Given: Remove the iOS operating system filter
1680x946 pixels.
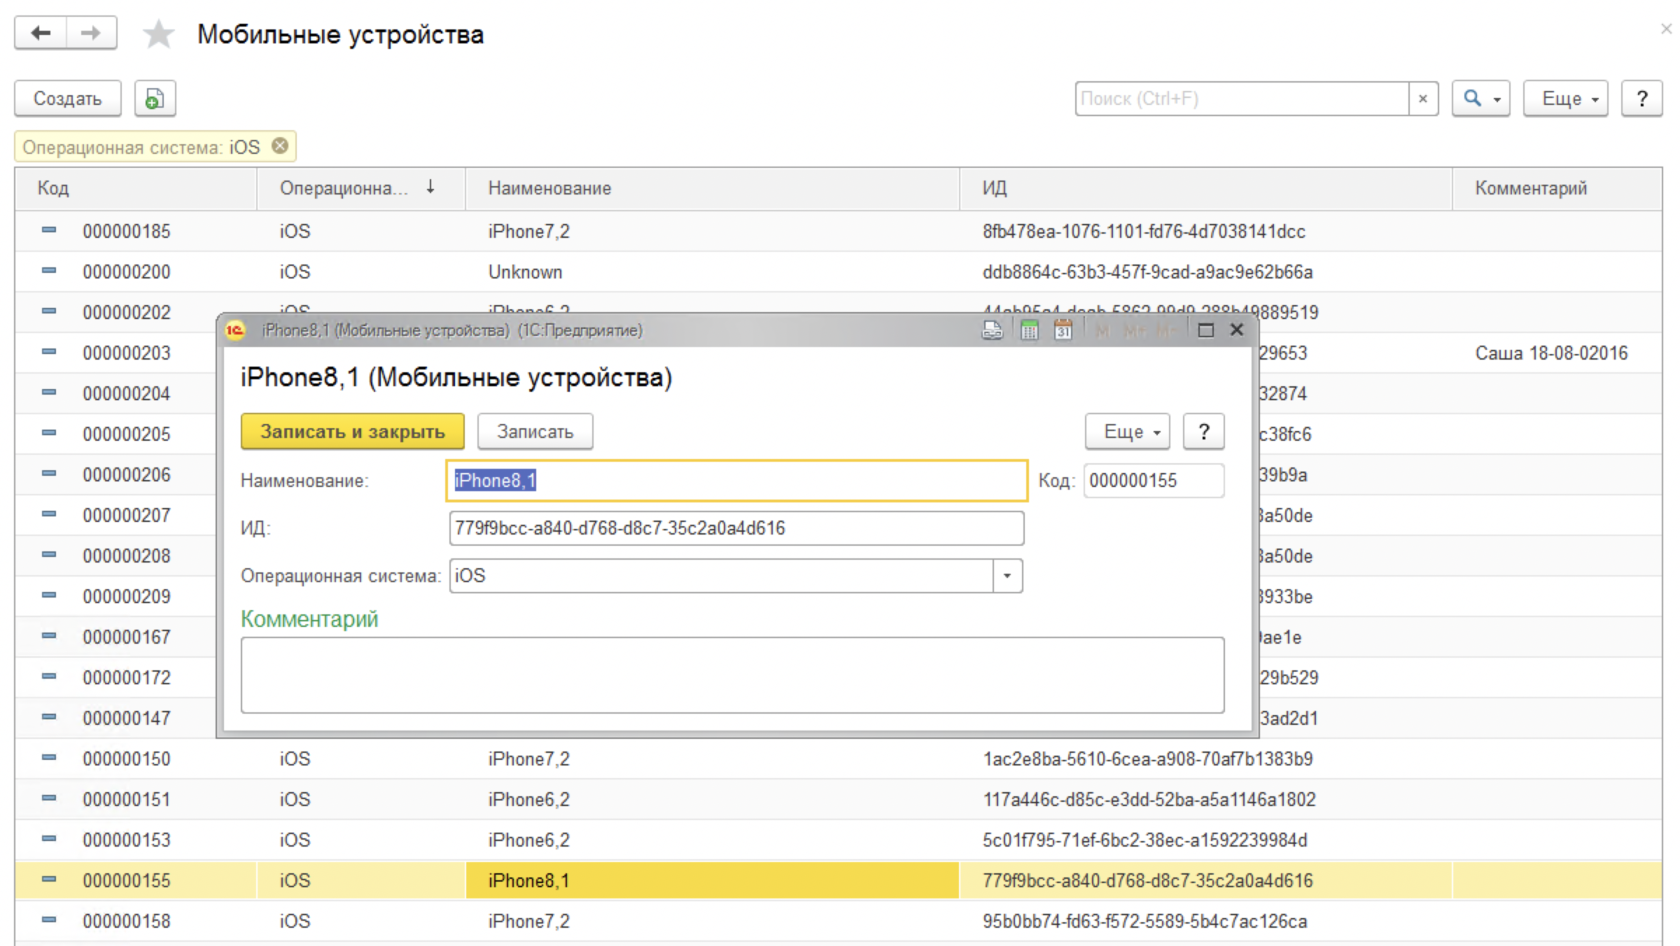Looking at the screenshot, I should click(281, 146).
